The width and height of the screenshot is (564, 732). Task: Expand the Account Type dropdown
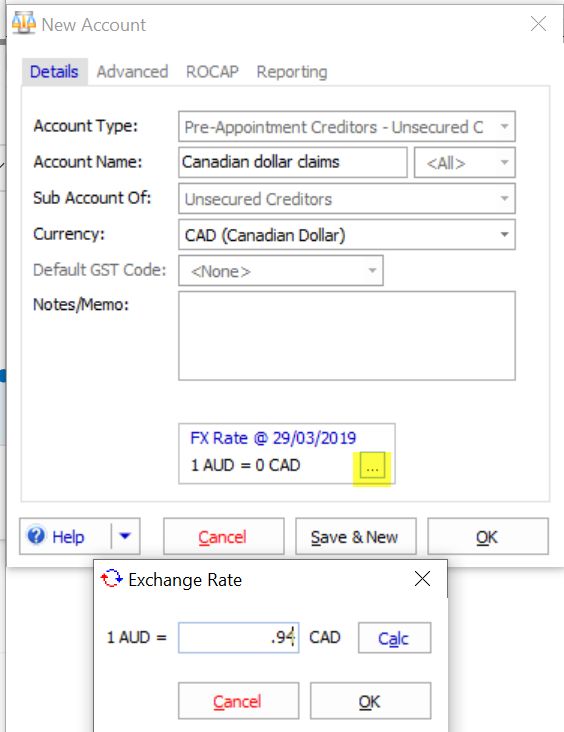pyautogui.click(x=504, y=127)
